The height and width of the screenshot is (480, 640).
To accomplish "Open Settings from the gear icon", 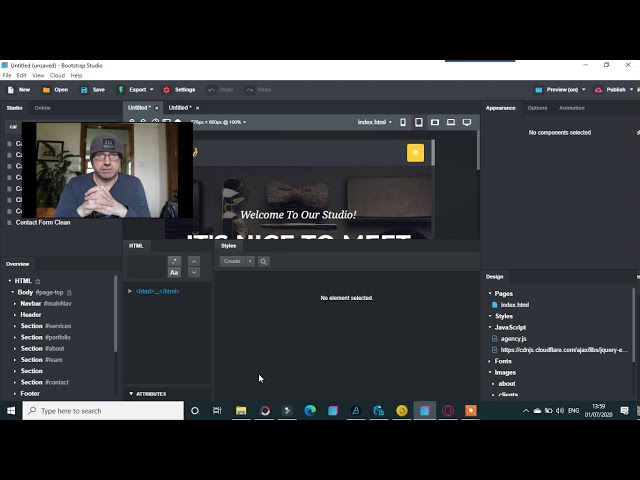I will pyautogui.click(x=167, y=90).
